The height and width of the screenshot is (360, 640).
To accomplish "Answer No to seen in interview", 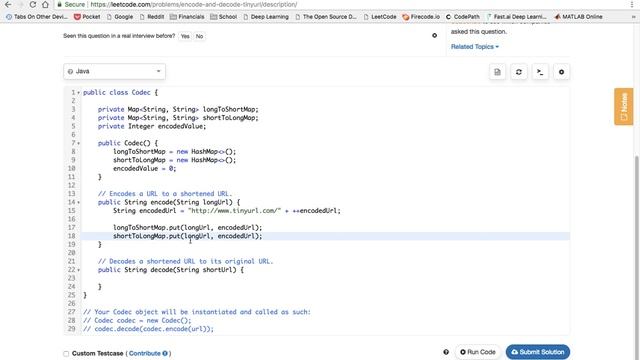I will coord(199,36).
